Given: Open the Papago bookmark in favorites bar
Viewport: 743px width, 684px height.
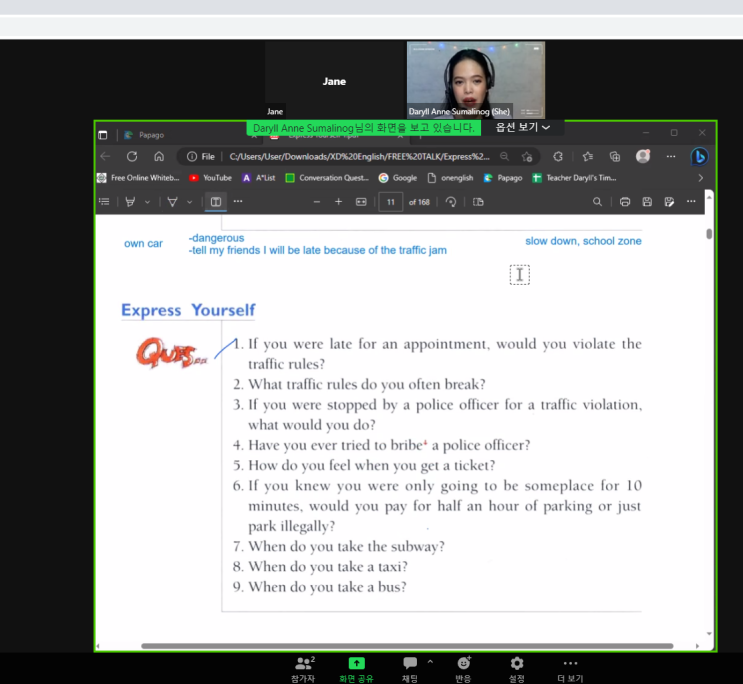Looking at the screenshot, I should (x=503, y=178).
